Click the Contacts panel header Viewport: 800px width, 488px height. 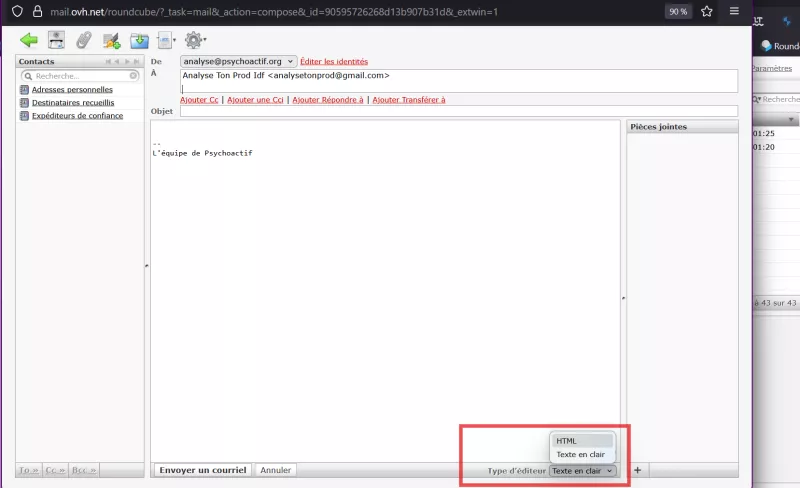point(80,61)
